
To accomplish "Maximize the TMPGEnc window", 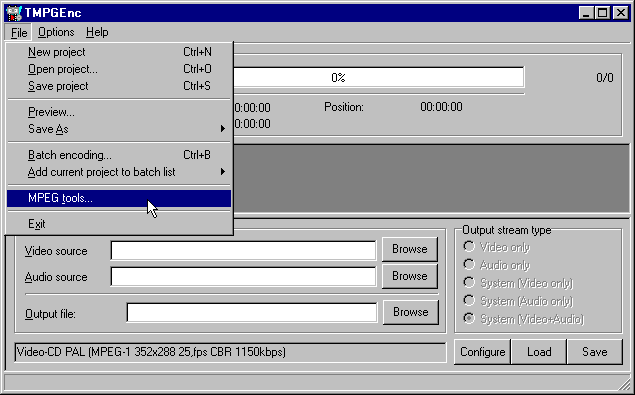I will tap(602, 13).
